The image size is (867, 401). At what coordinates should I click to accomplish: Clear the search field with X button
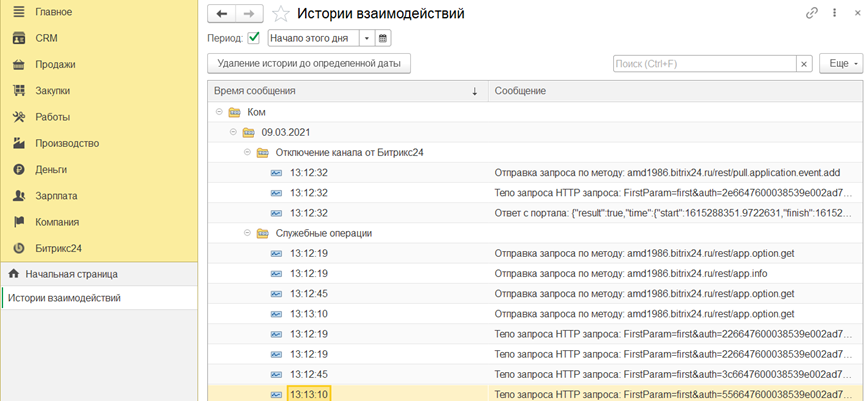pyautogui.click(x=803, y=64)
